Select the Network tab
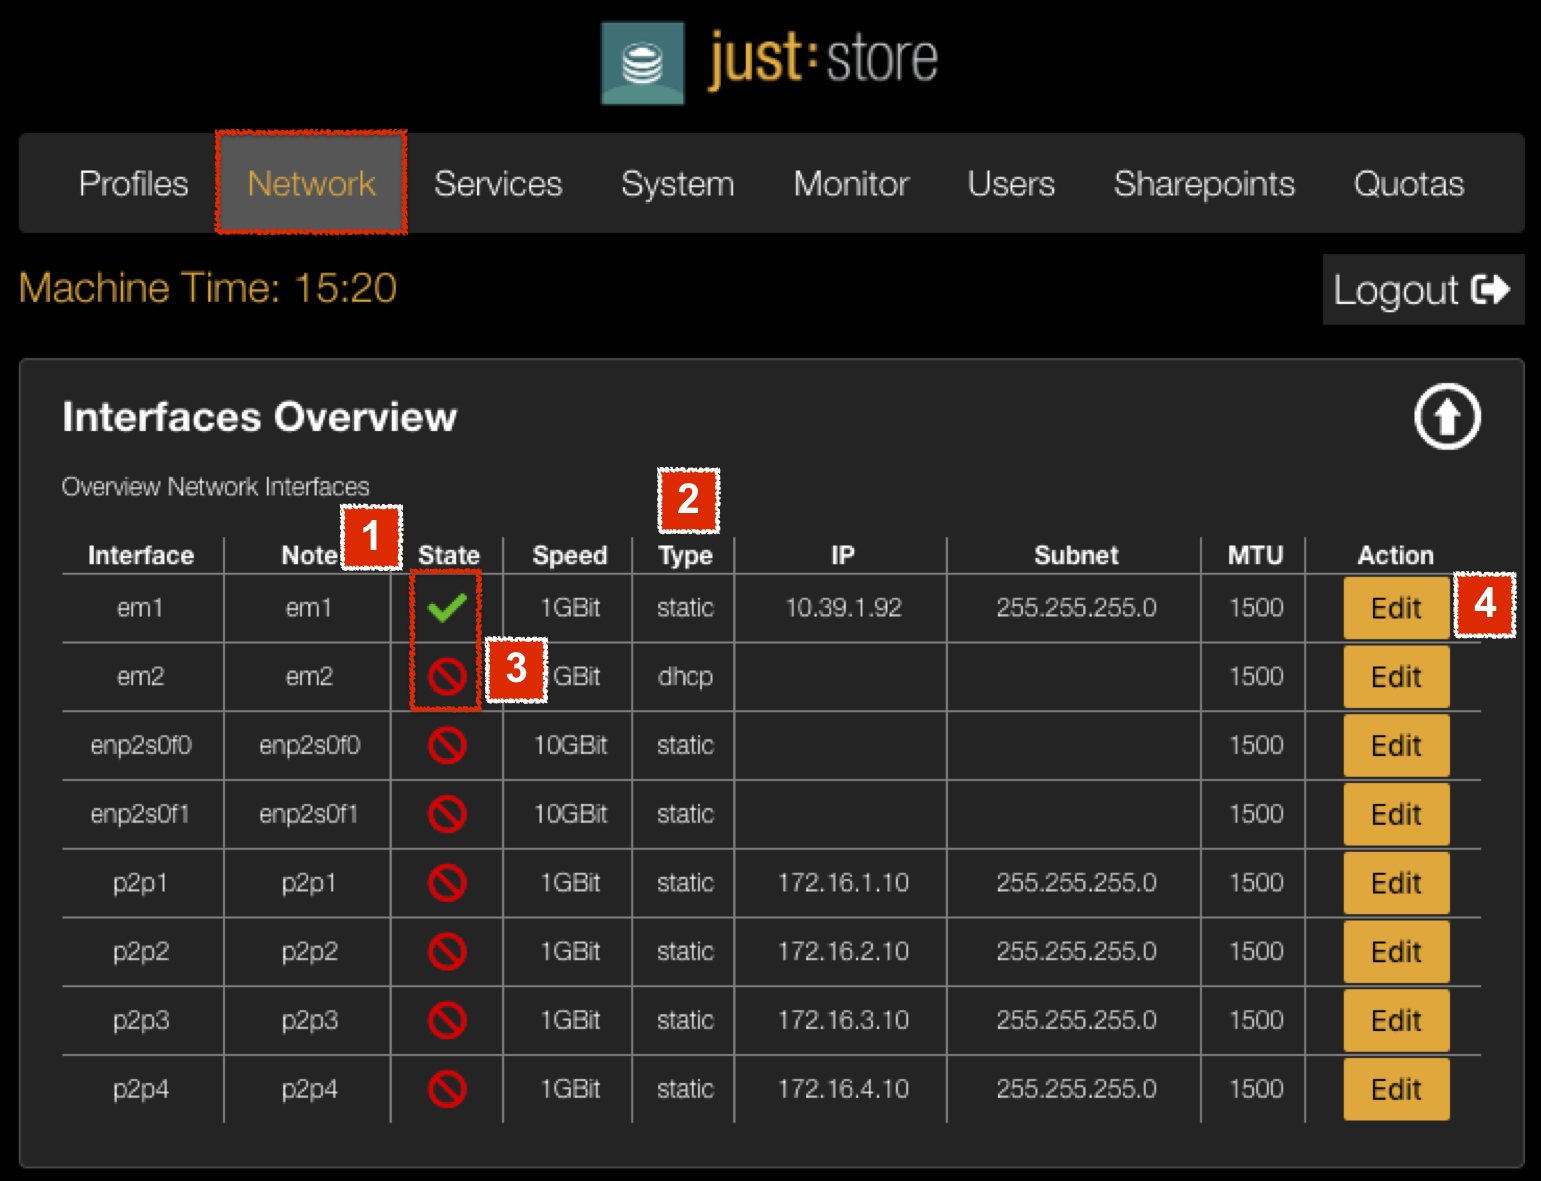The width and height of the screenshot is (1541, 1181). point(311,183)
